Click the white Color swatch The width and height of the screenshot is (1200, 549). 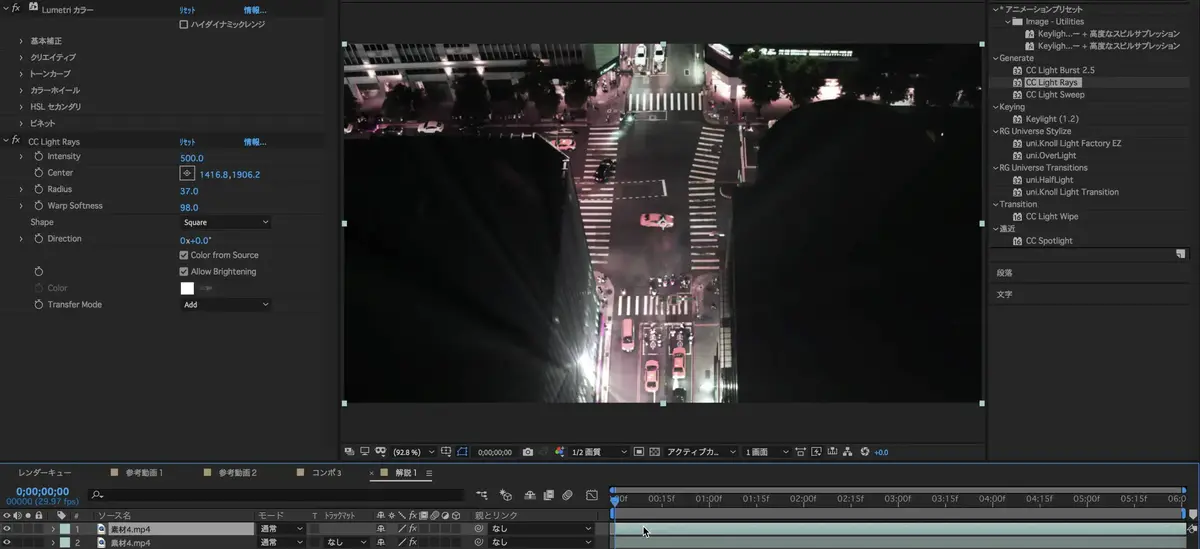click(187, 288)
